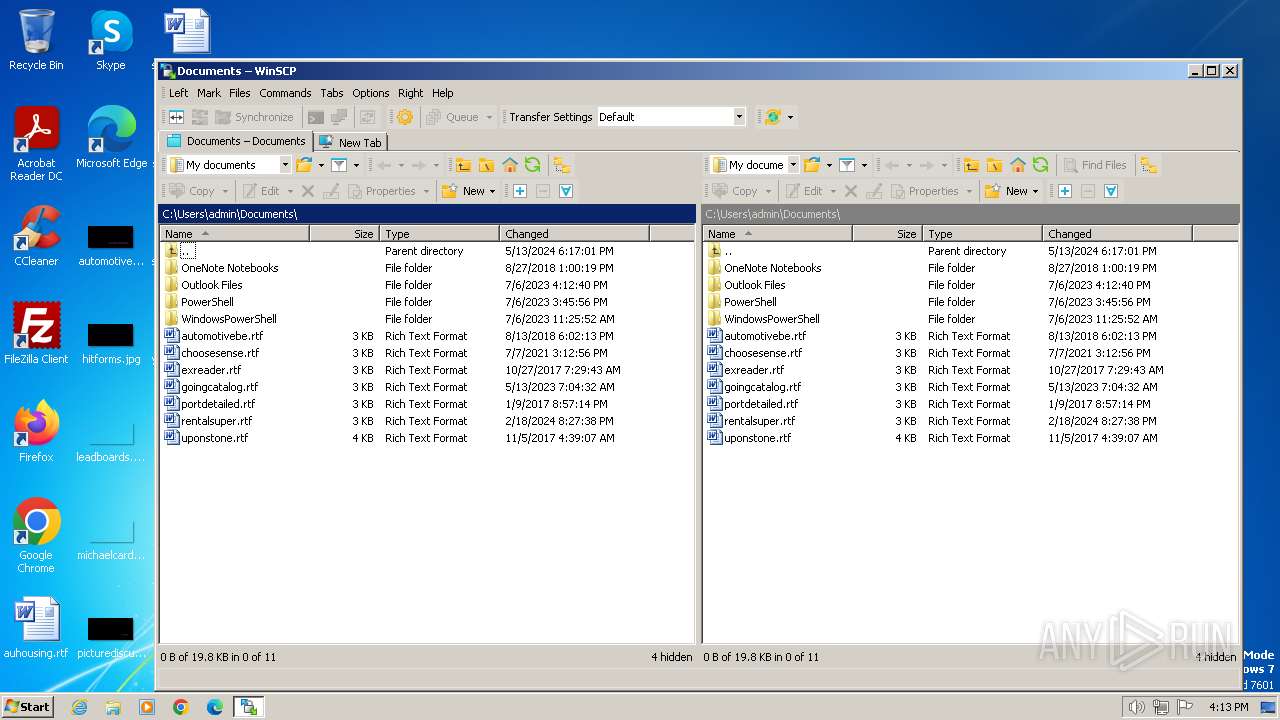Open Preferences via the gear icon
Viewport: 1280px width, 720px height.
coord(405,117)
